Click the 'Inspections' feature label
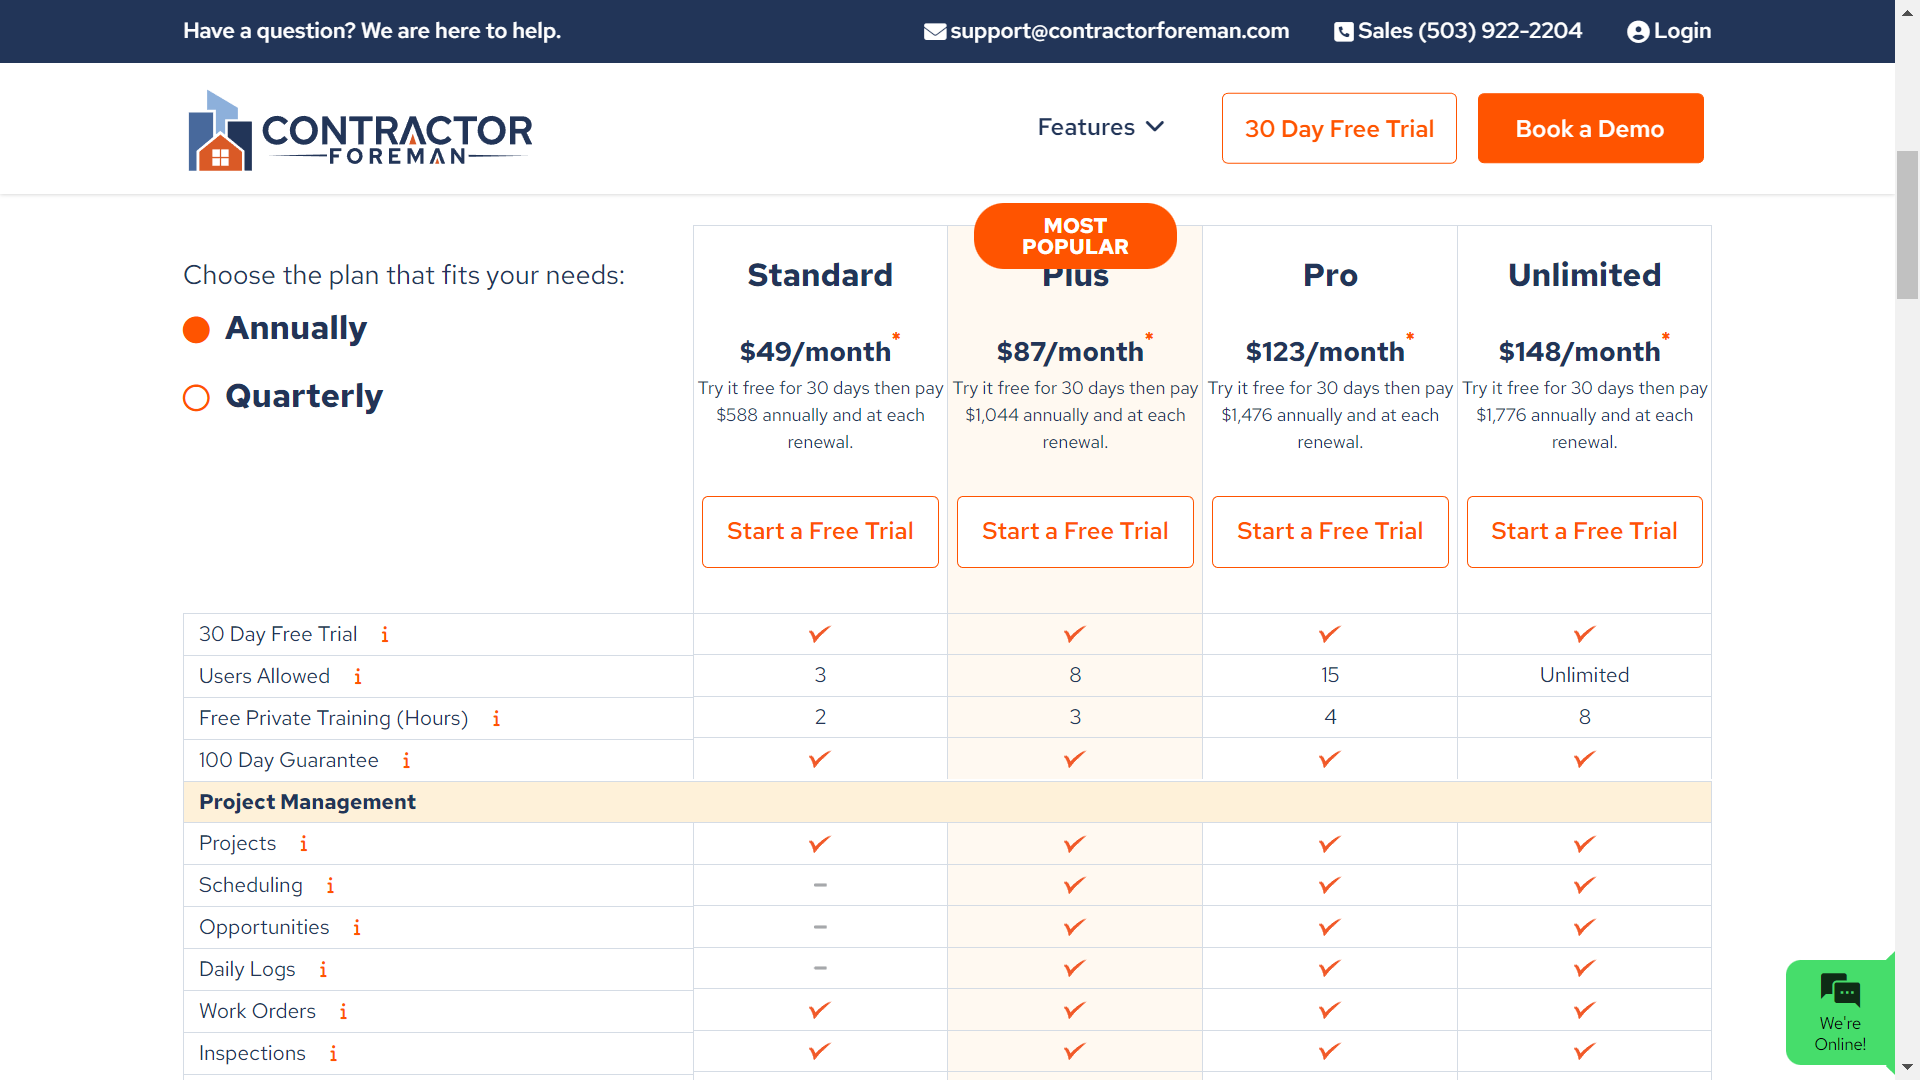This screenshot has width=1920, height=1080. (x=252, y=1054)
